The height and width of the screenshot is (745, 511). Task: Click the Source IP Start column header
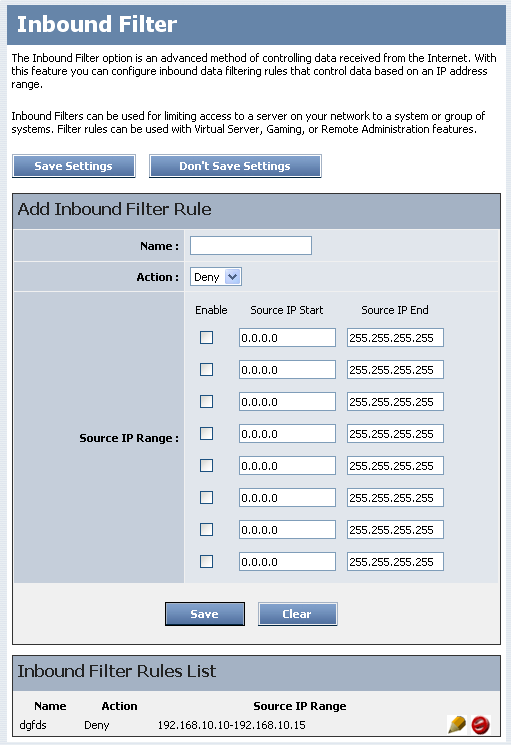click(287, 310)
